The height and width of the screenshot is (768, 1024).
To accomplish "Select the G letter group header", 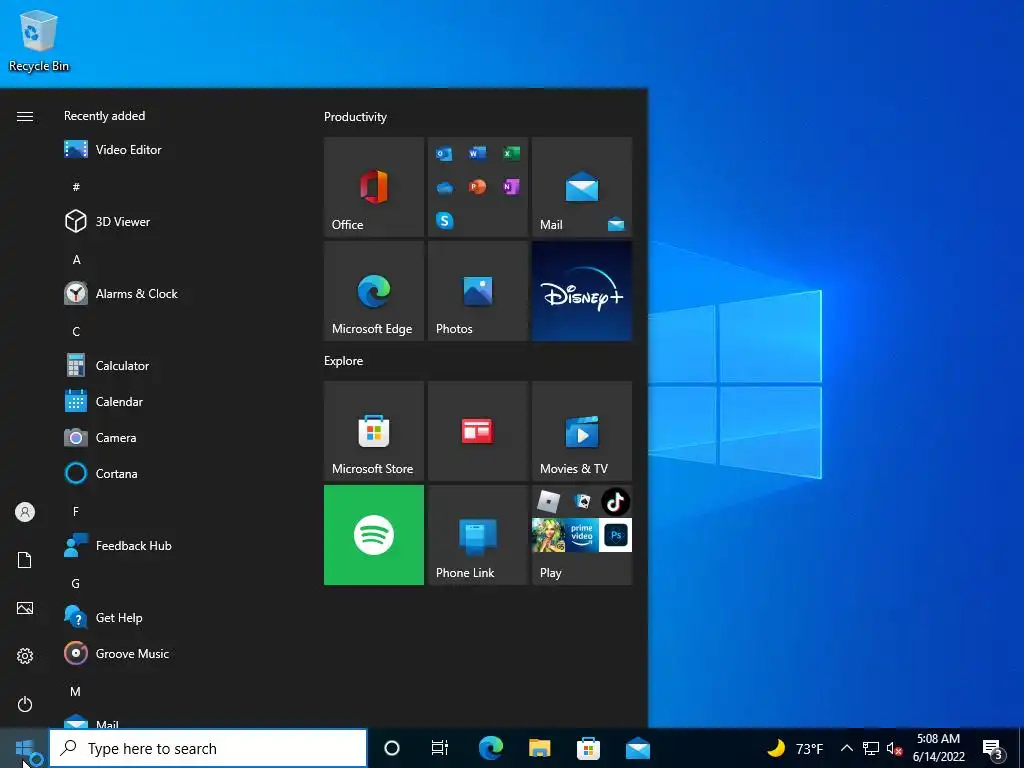I will point(76,583).
